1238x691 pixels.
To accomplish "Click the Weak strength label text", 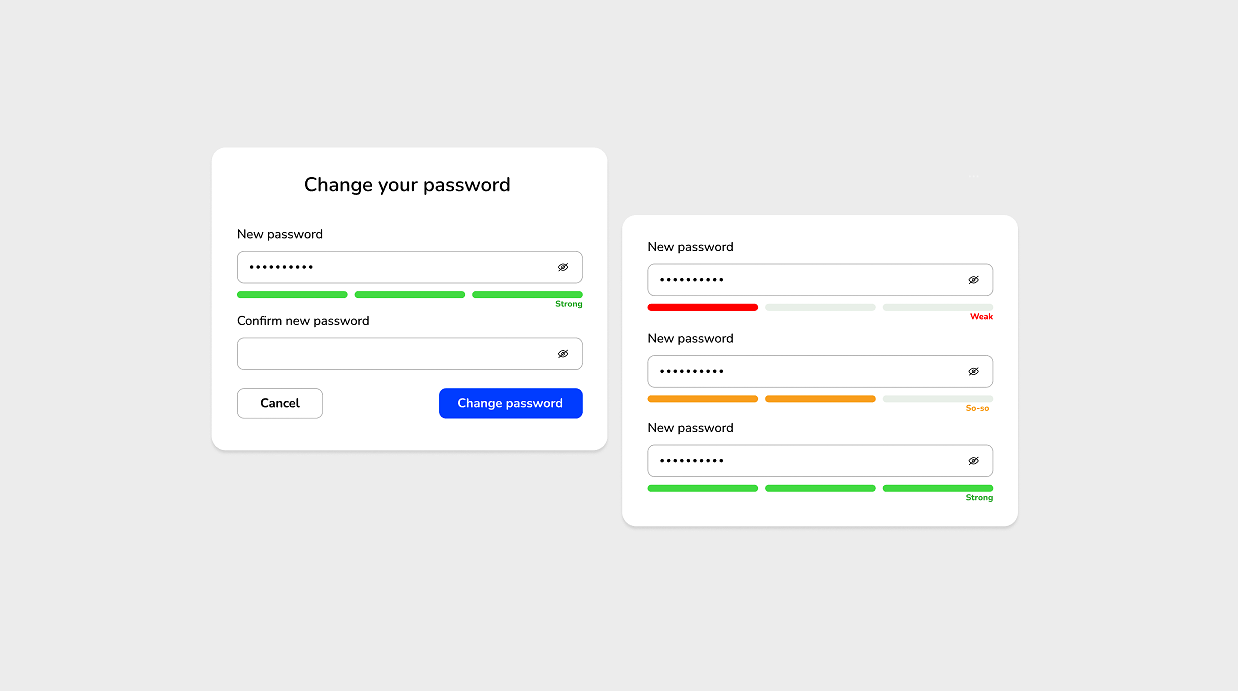I will point(982,316).
